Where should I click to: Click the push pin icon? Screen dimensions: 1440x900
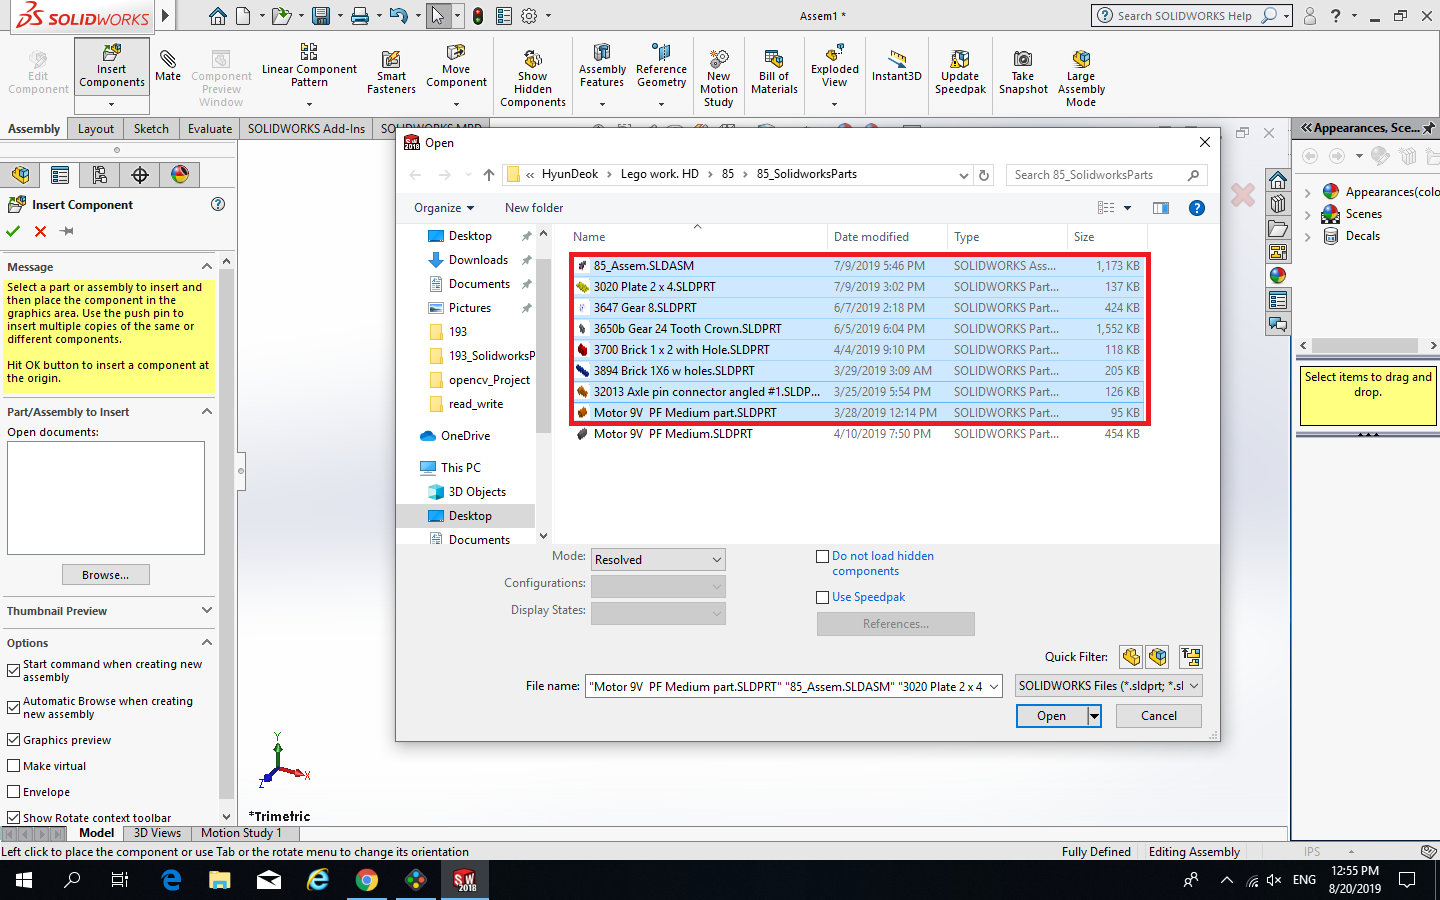pyautogui.click(x=67, y=231)
